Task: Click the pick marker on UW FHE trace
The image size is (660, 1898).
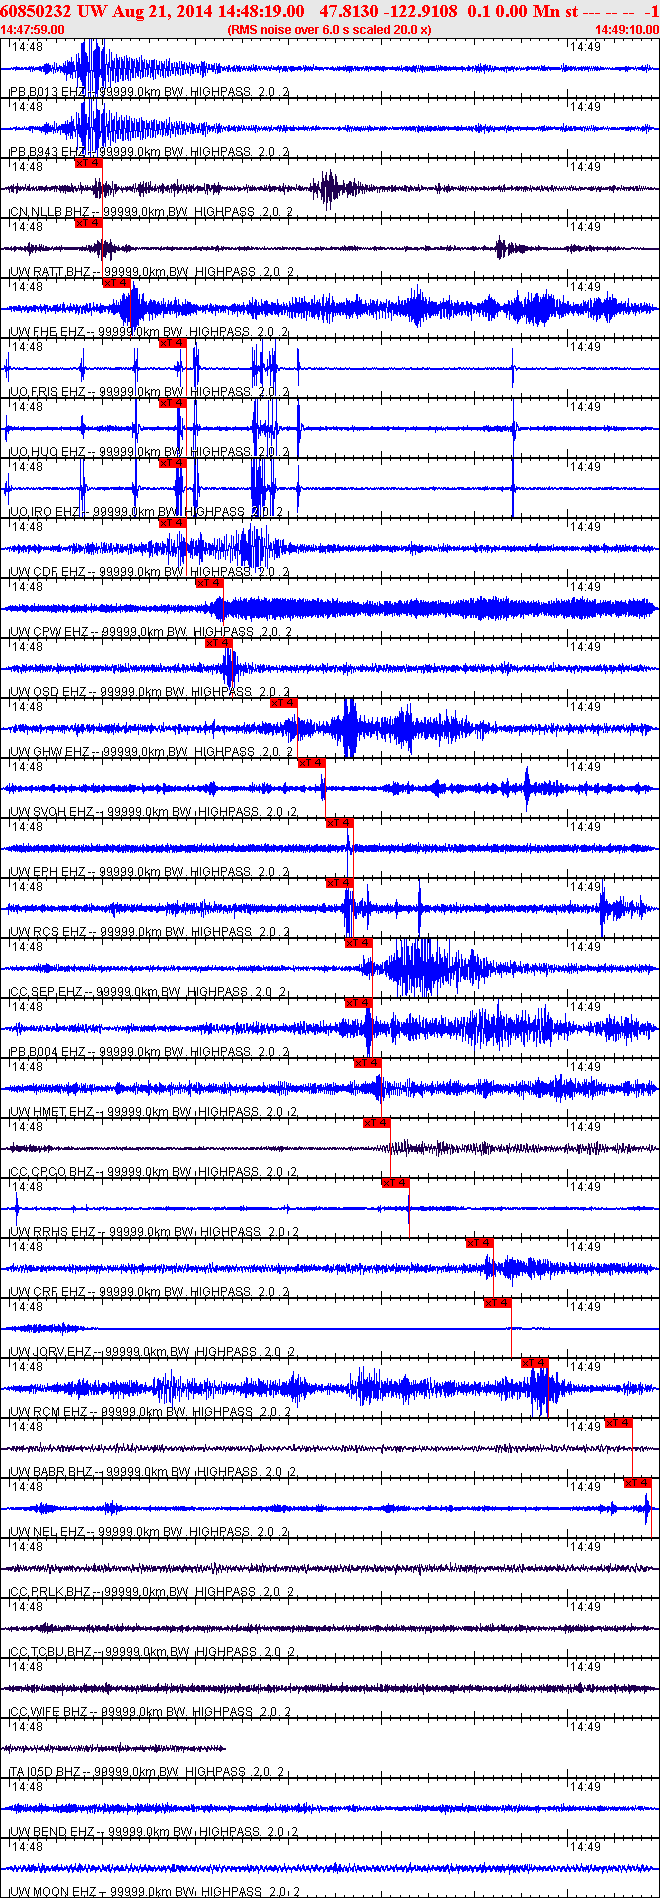Action: 117,283
